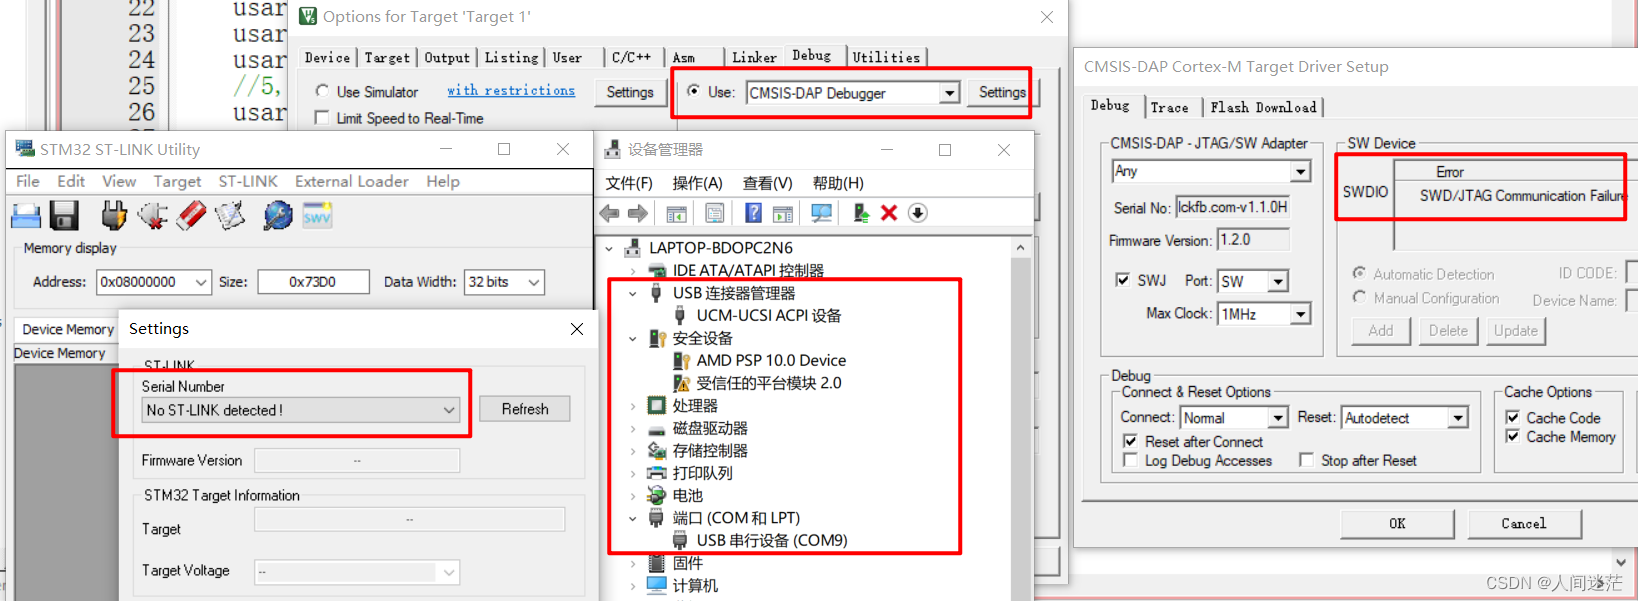Click Disconnect from target icon
1638x601 pixels.
click(x=153, y=215)
